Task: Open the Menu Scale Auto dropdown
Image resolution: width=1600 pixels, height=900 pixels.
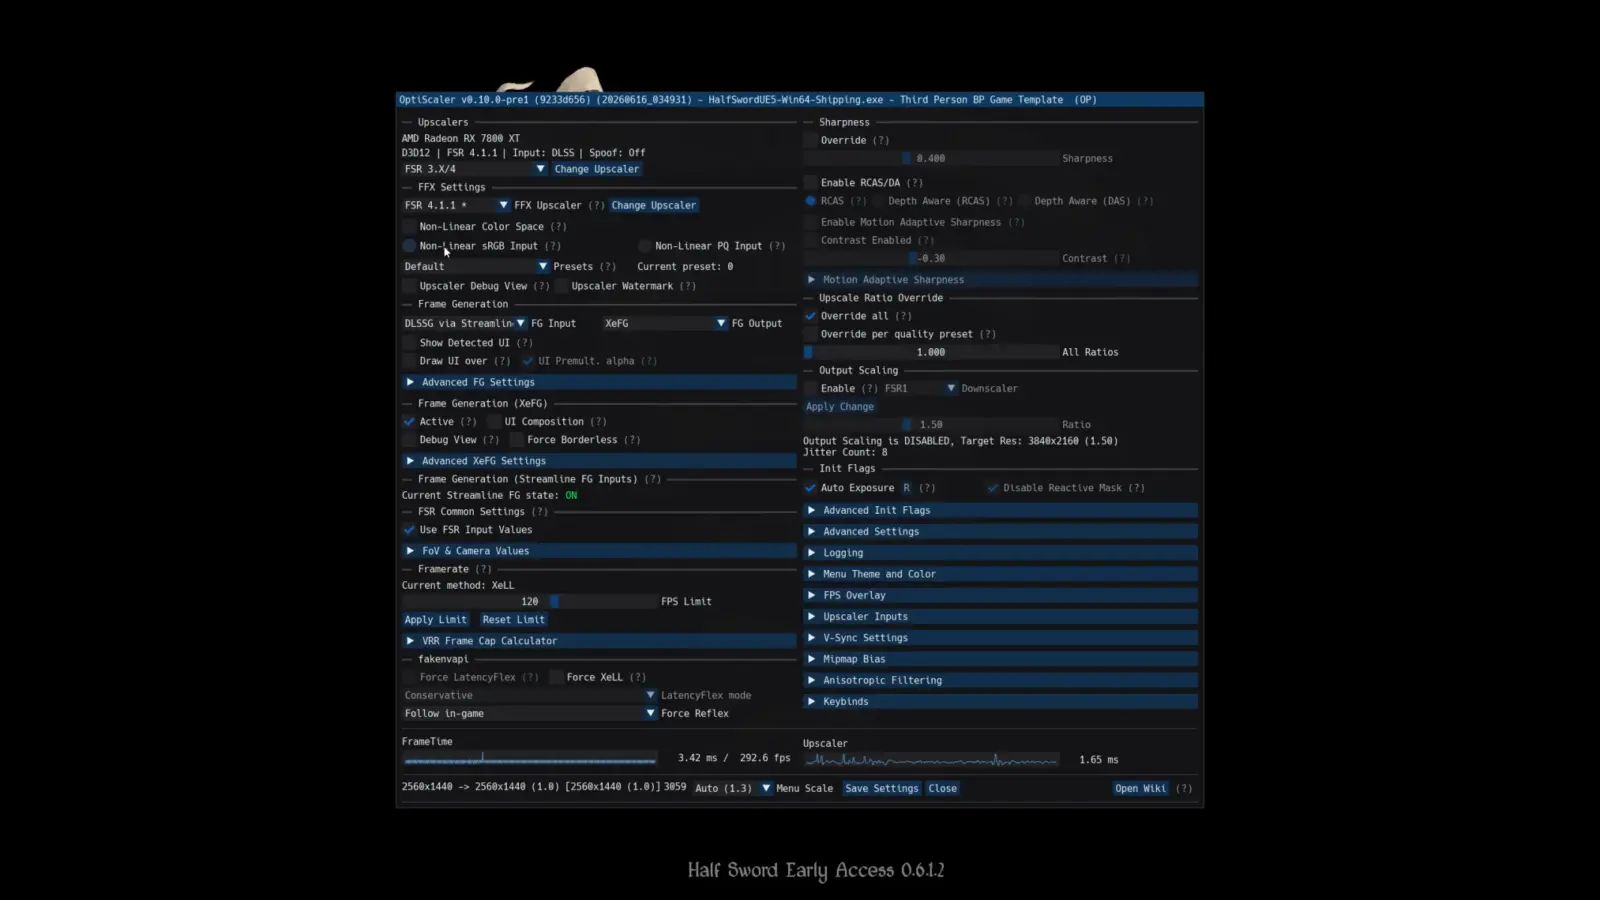Action: tap(733, 789)
